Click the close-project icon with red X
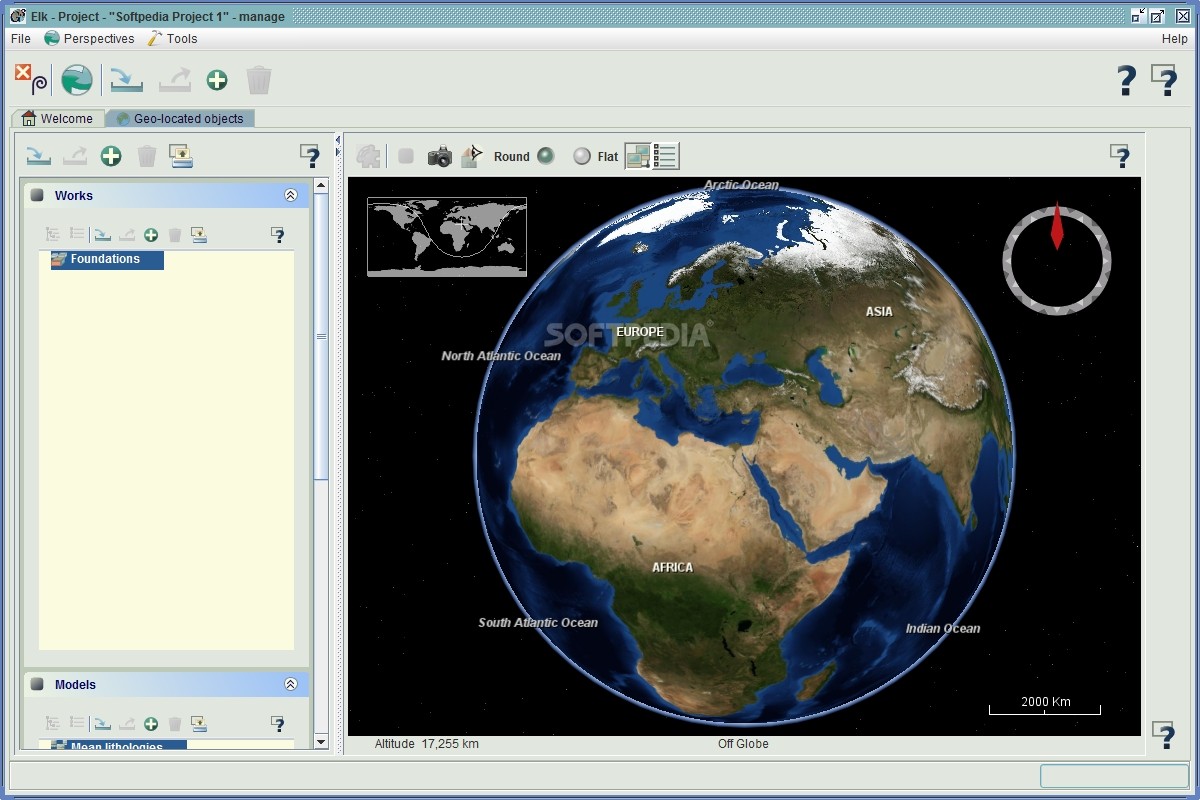The width and height of the screenshot is (1200, 800). [x=30, y=79]
